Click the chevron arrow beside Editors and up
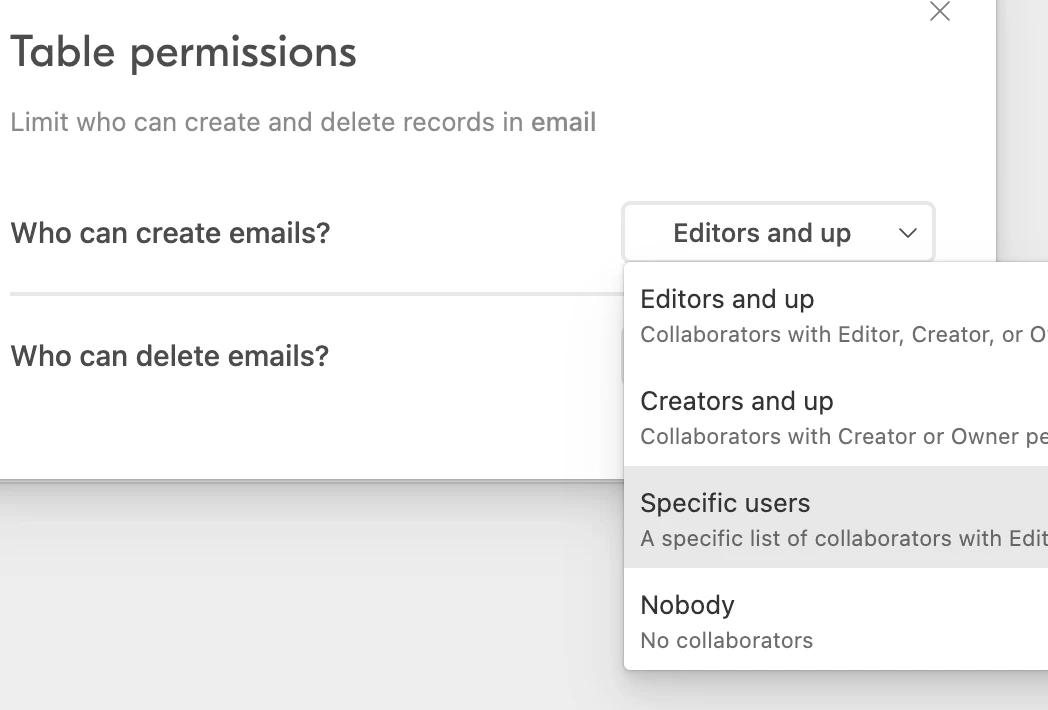This screenshot has height=710, width=1048. (x=907, y=233)
